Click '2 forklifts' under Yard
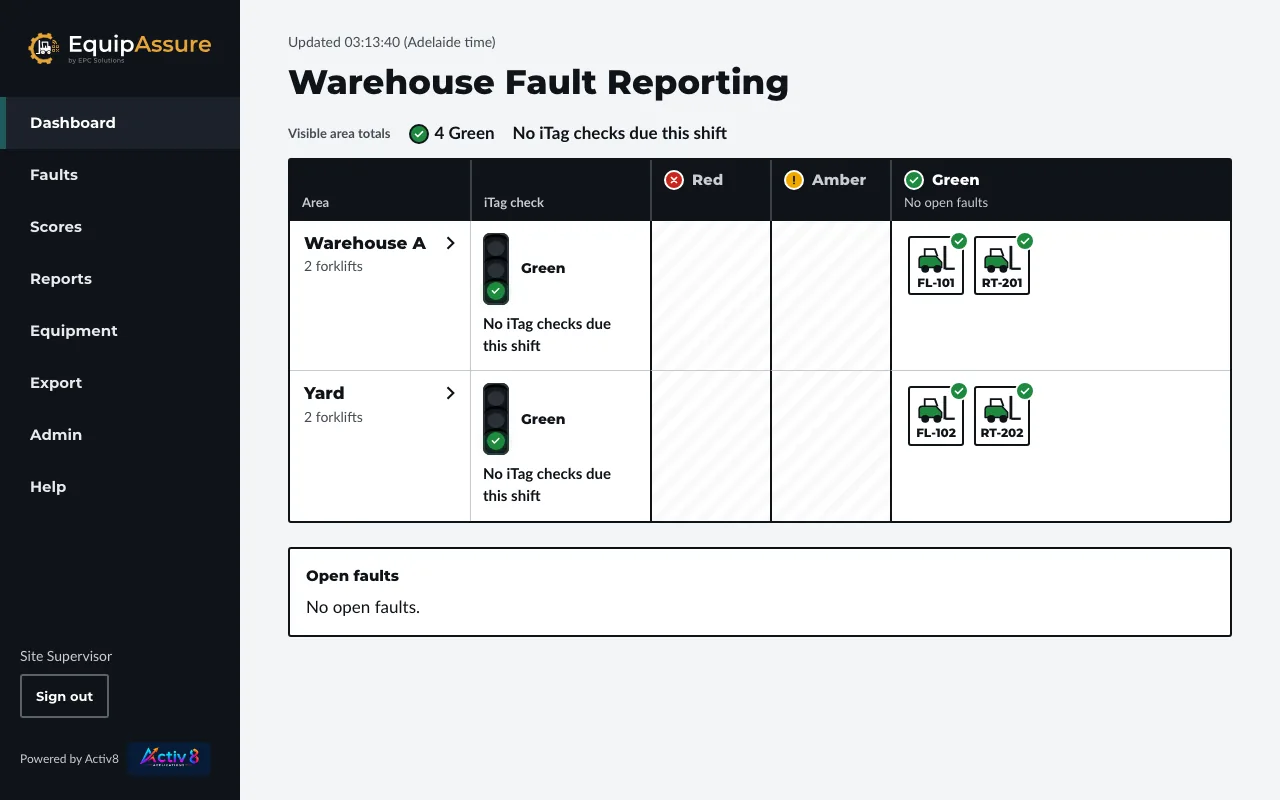The image size is (1280, 800). click(333, 417)
